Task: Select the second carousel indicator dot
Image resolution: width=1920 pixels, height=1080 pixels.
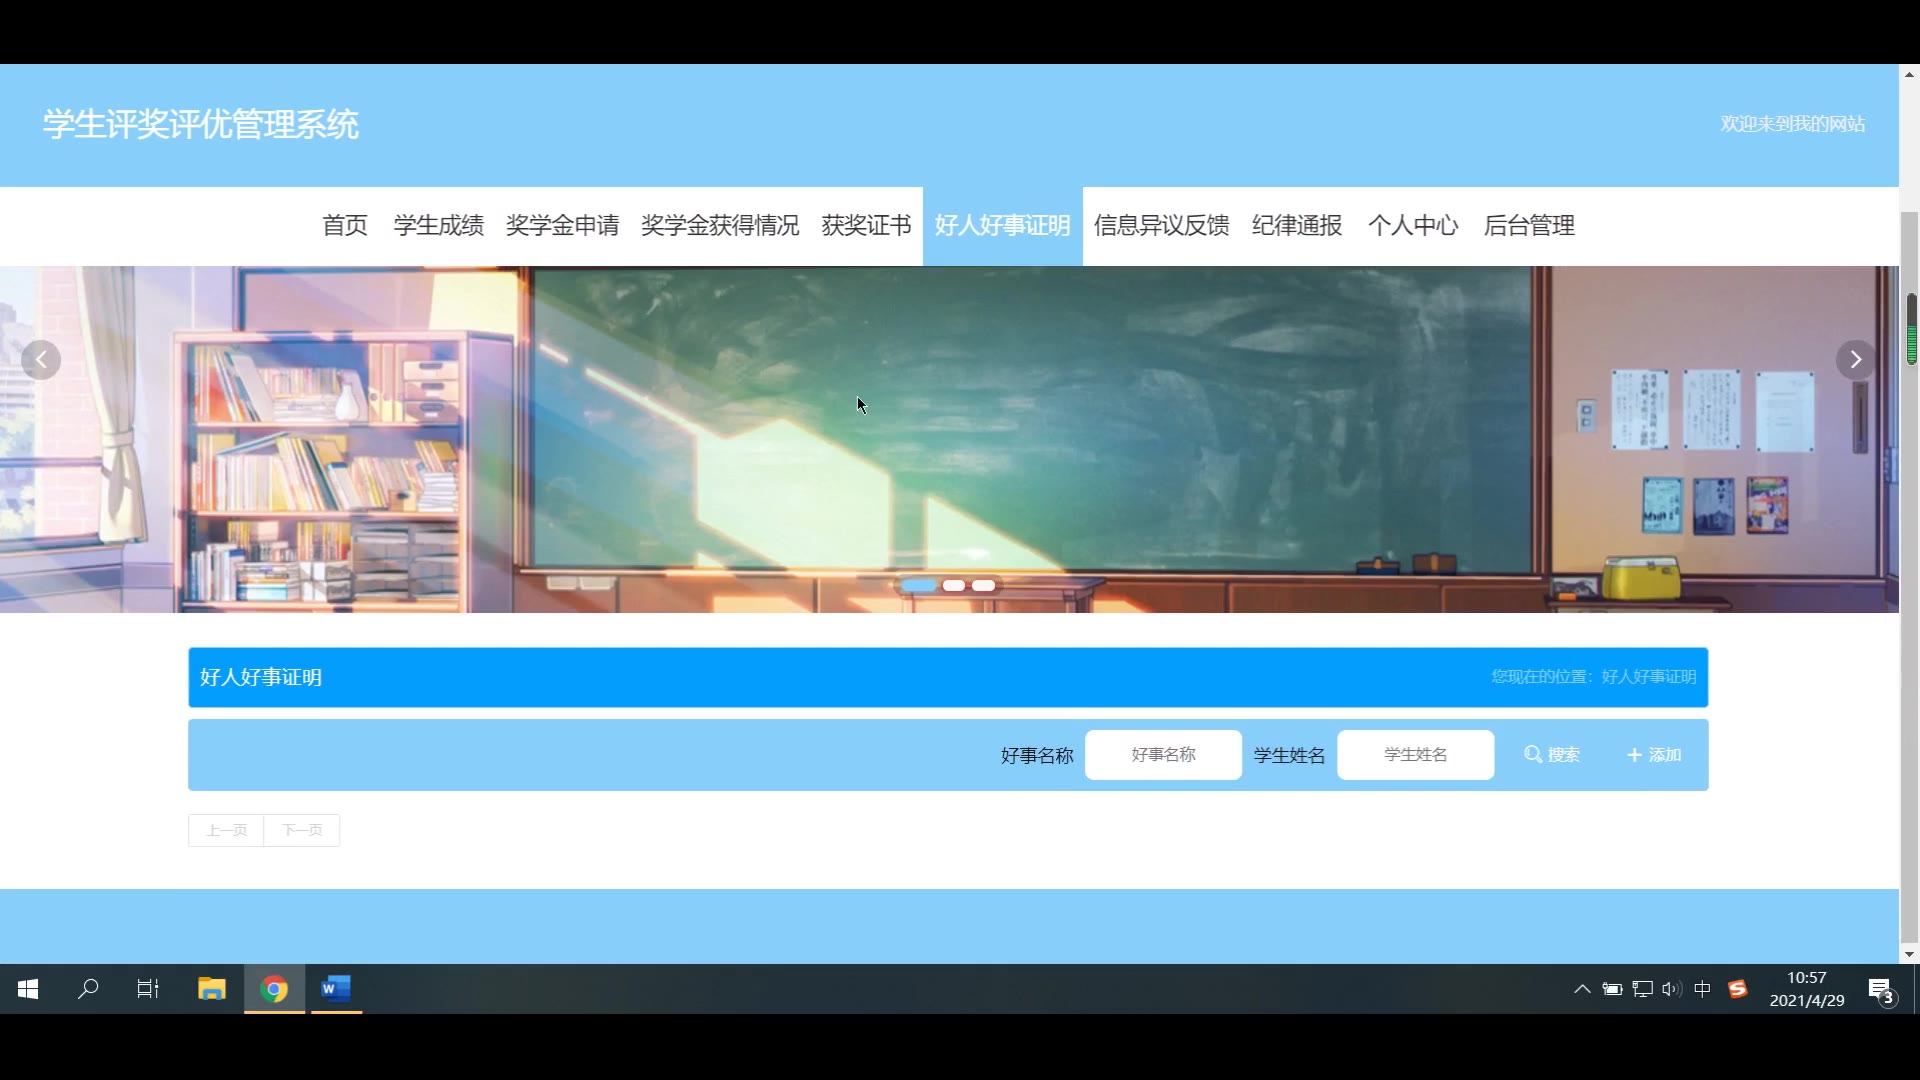Action: tap(954, 586)
